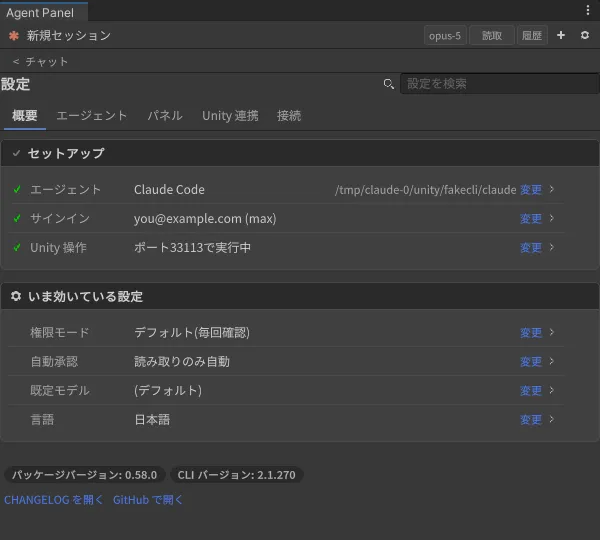This screenshot has height=540, width=600.
Task: Click the ポート33113で実行中 status text
Action: 192,248
